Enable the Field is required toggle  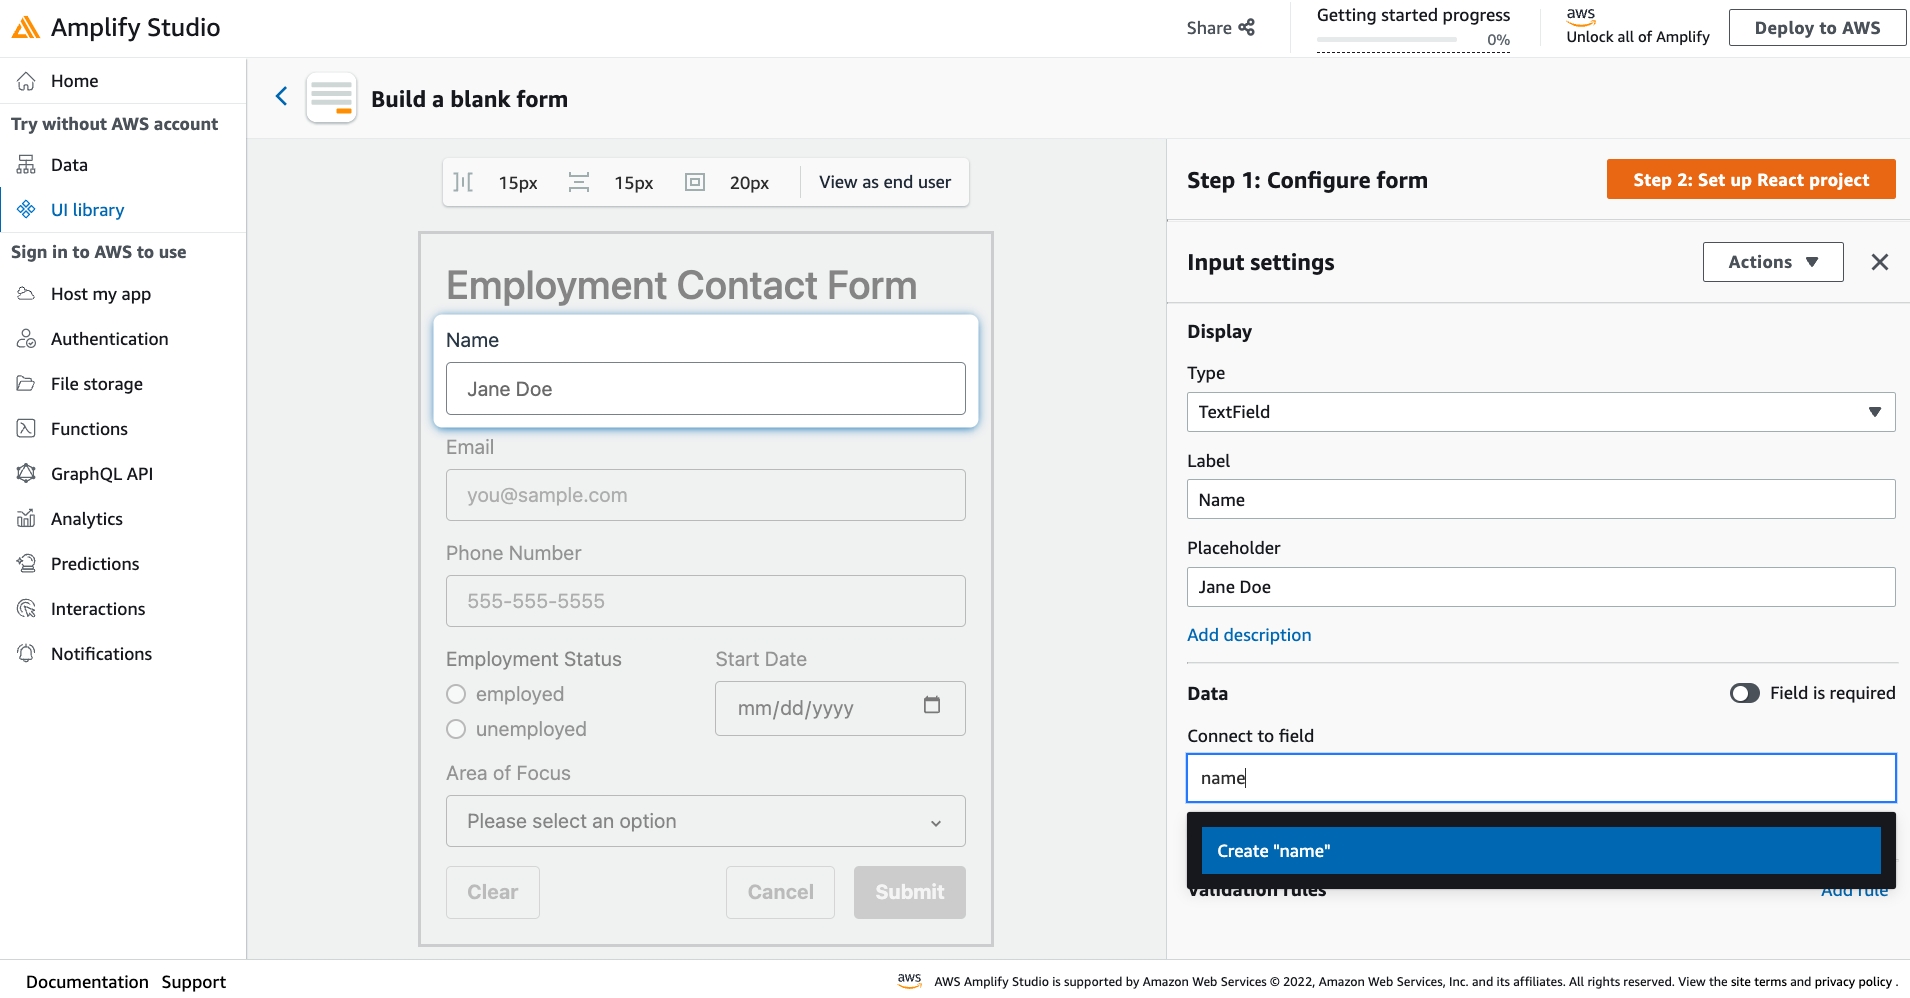[1744, 692]
